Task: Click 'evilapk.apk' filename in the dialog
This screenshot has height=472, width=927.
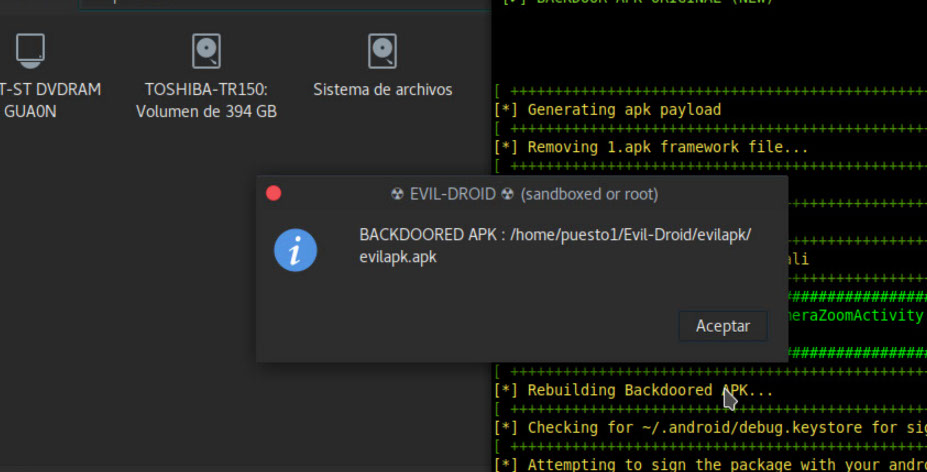Action: pos(398,257)
